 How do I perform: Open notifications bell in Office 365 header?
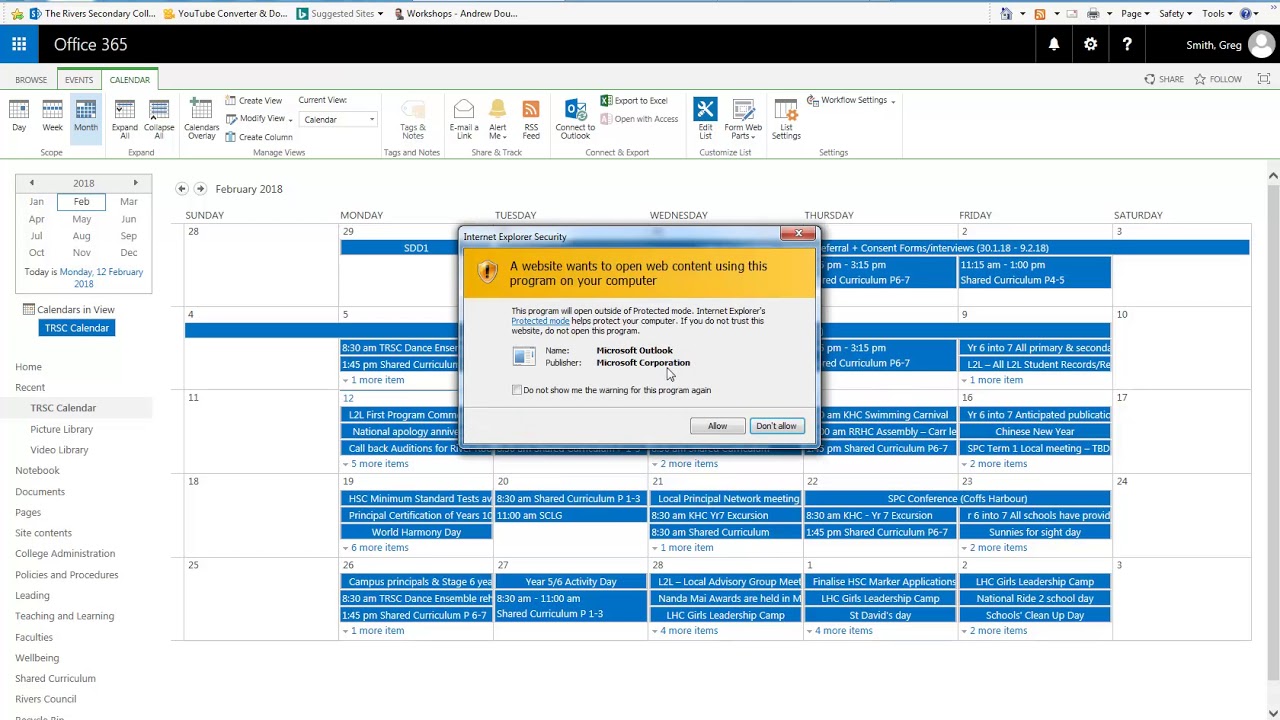click(1054, 45)
